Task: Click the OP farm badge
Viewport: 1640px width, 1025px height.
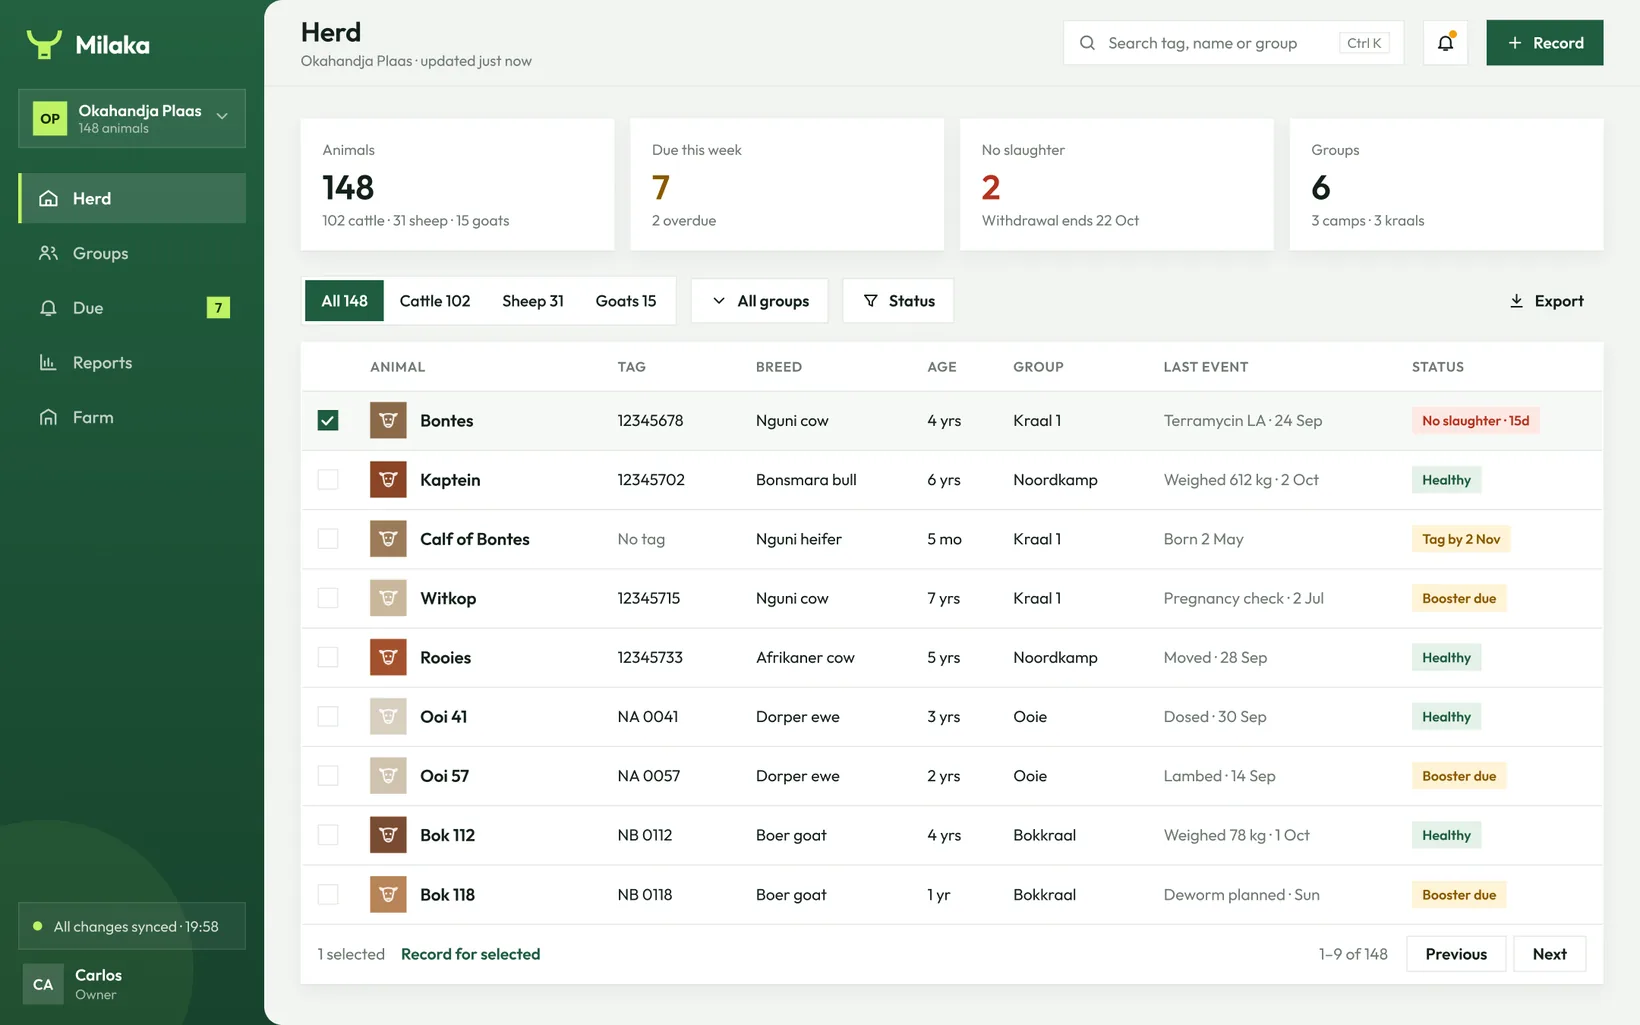Action: coord(50,118)
